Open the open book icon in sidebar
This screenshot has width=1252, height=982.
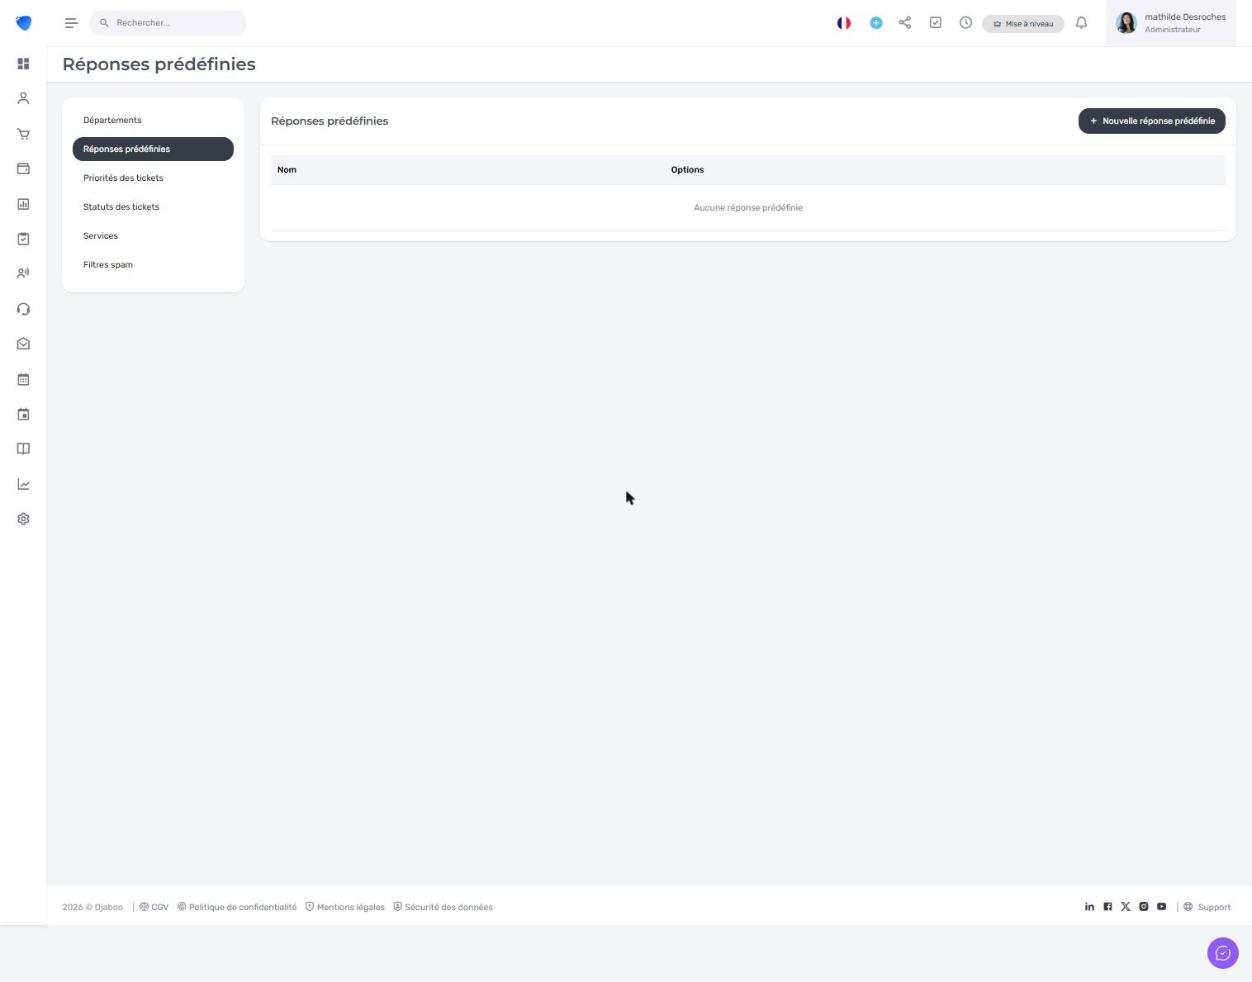(x=23, y=449)
